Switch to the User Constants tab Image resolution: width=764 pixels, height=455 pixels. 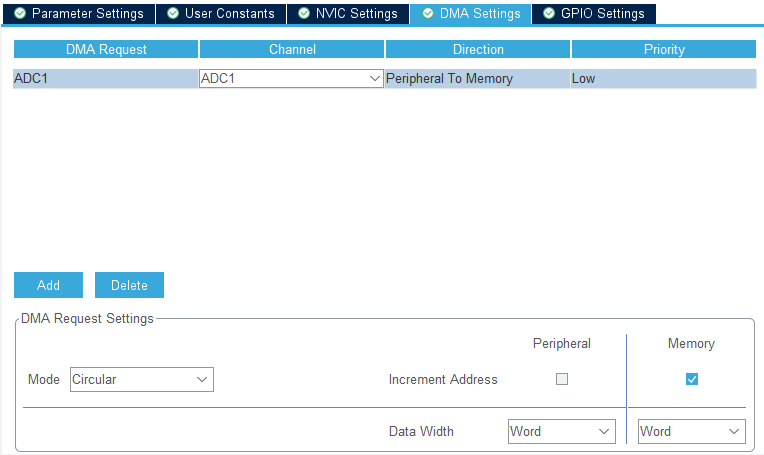click(220, 14)
